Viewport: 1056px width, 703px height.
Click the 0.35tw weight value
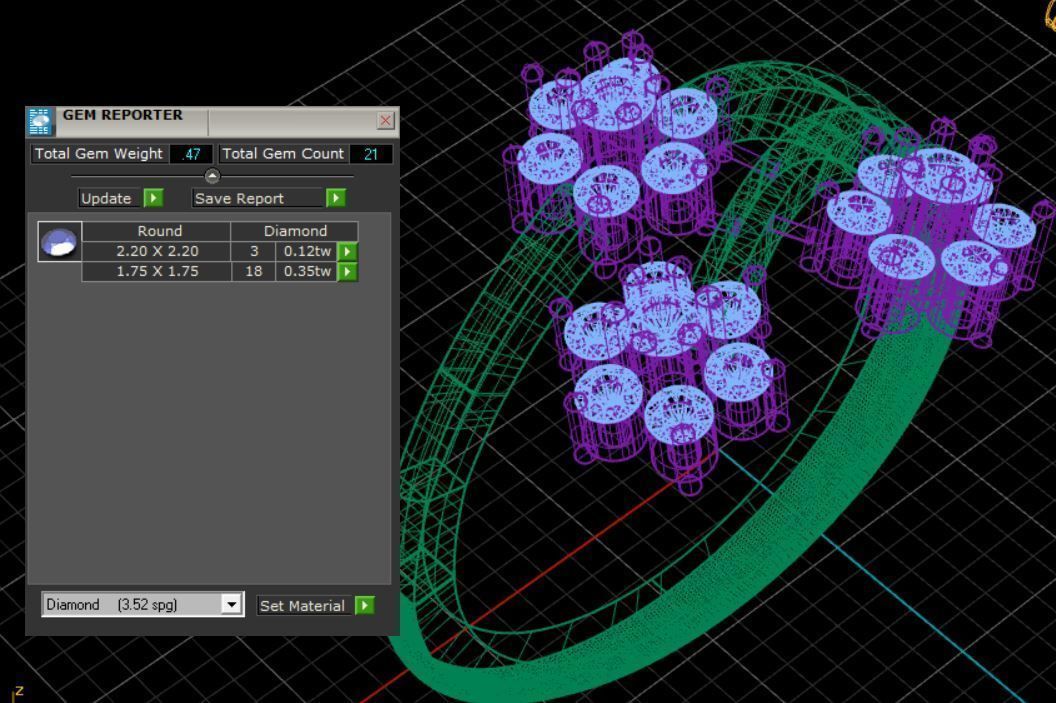306,271
